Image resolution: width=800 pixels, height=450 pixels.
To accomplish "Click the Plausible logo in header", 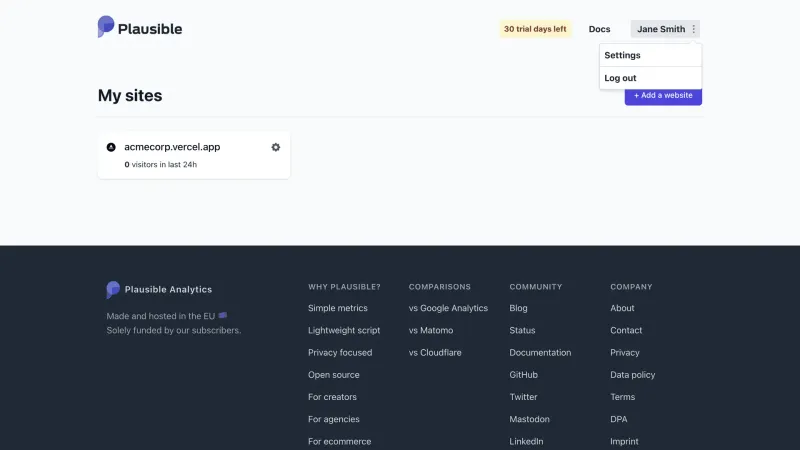I will pos(140,27).
